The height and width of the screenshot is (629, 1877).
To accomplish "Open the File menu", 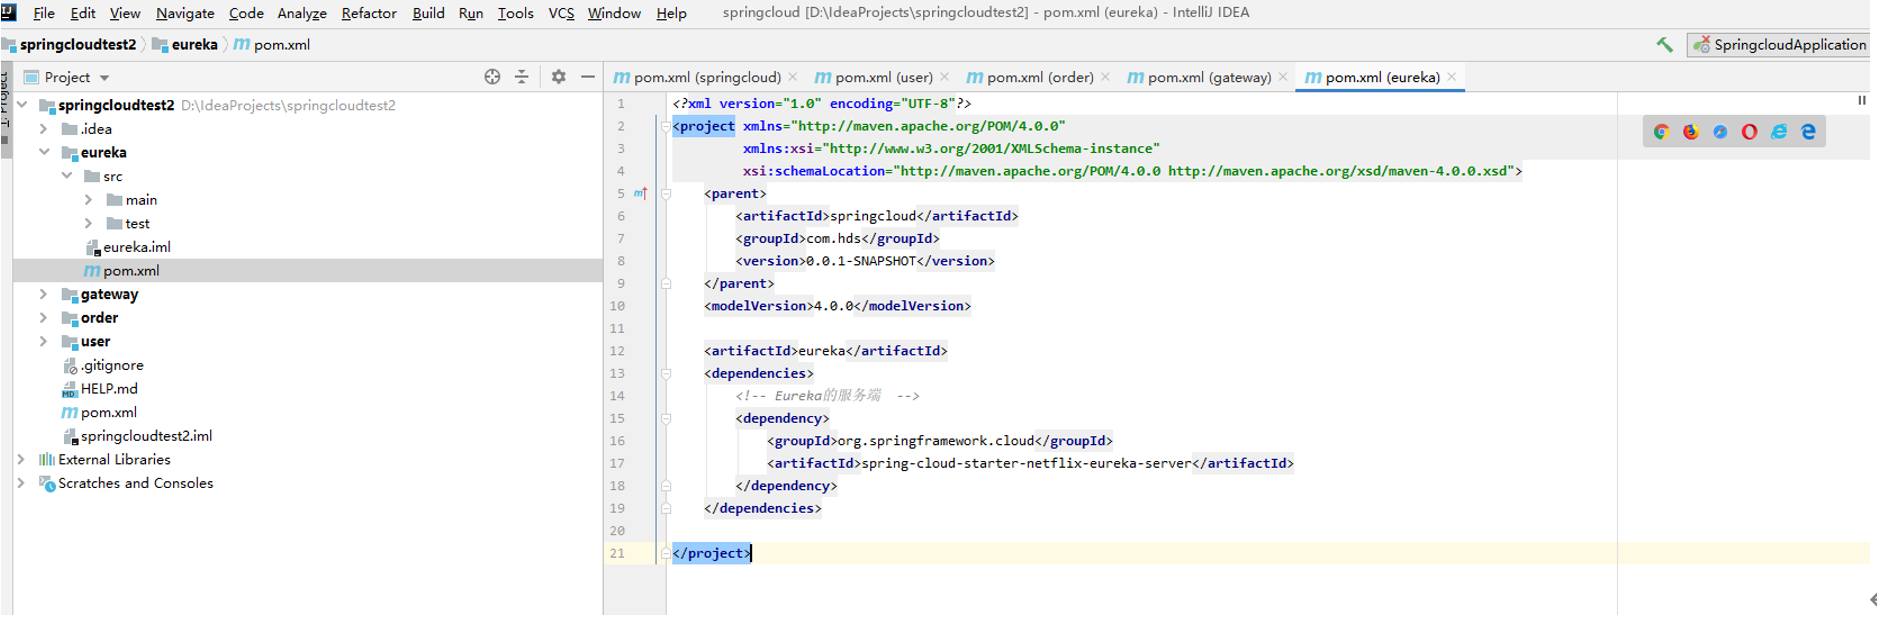I will click(x=44, y=13).
